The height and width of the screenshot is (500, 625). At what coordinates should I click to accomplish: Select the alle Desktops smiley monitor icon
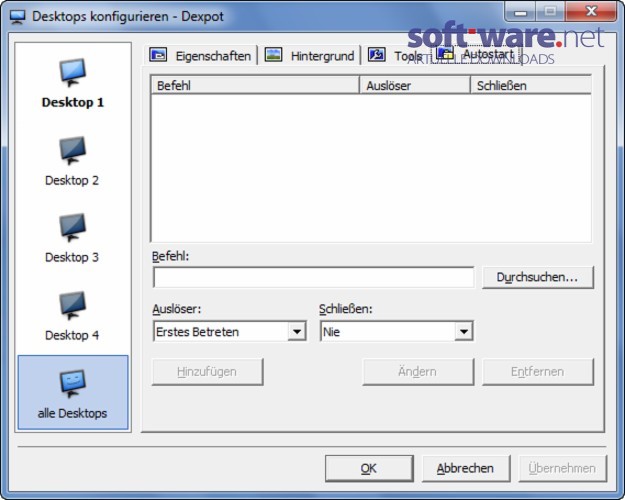tap(73, 384)
